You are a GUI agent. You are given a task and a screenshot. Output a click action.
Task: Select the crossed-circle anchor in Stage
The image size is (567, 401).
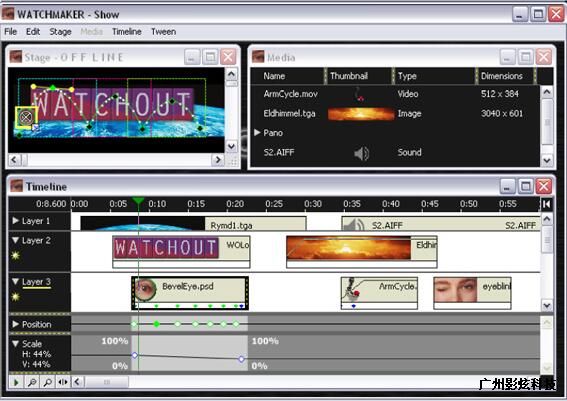26,117
